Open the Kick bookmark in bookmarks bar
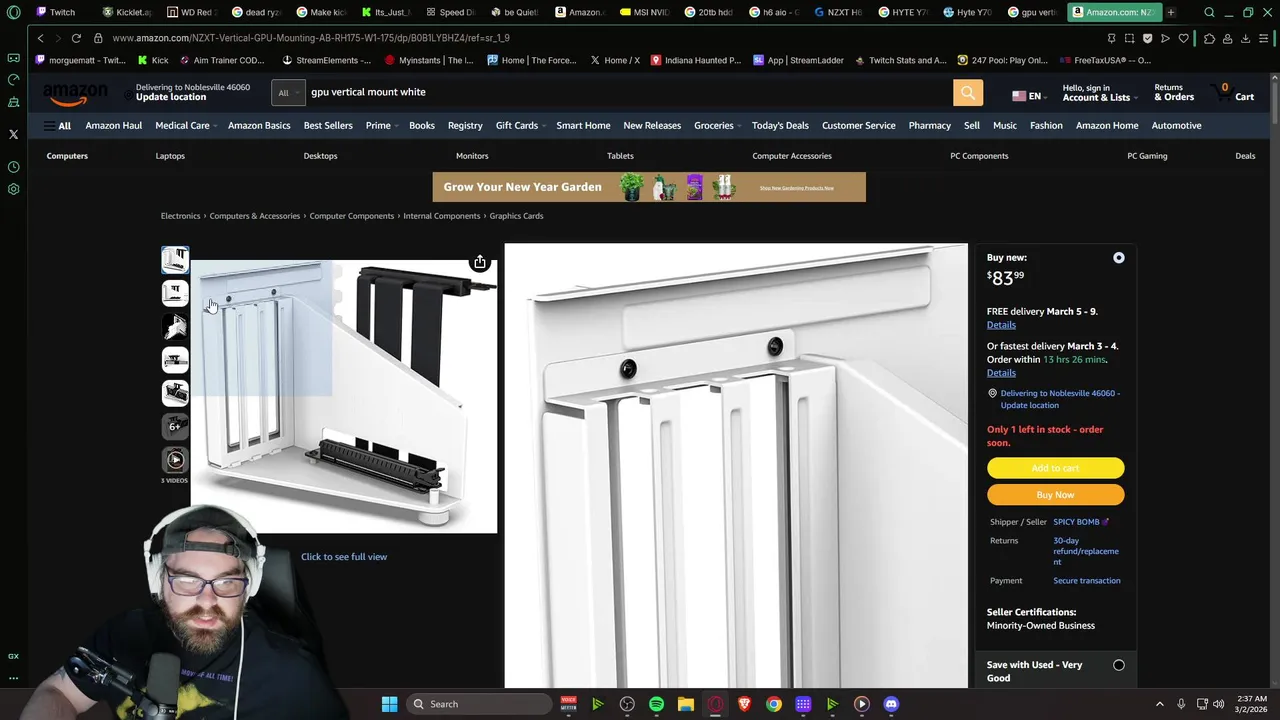Image resolution: width=1280 pixels, height=720 pixels. click(x=153, y=60)
